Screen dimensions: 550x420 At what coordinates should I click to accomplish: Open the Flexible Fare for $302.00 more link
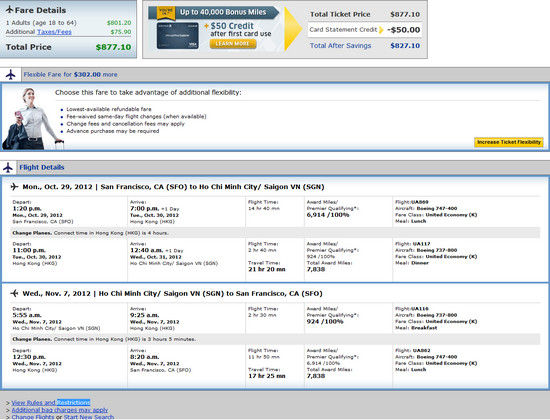click(71, 75)
